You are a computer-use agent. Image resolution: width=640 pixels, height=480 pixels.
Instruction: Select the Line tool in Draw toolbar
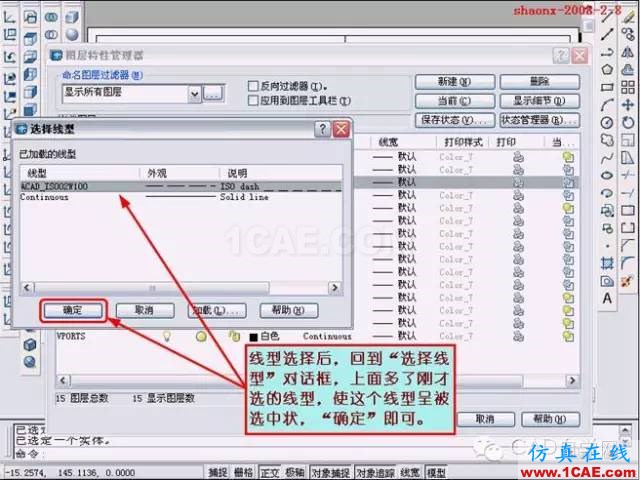[x=607, y=16]
